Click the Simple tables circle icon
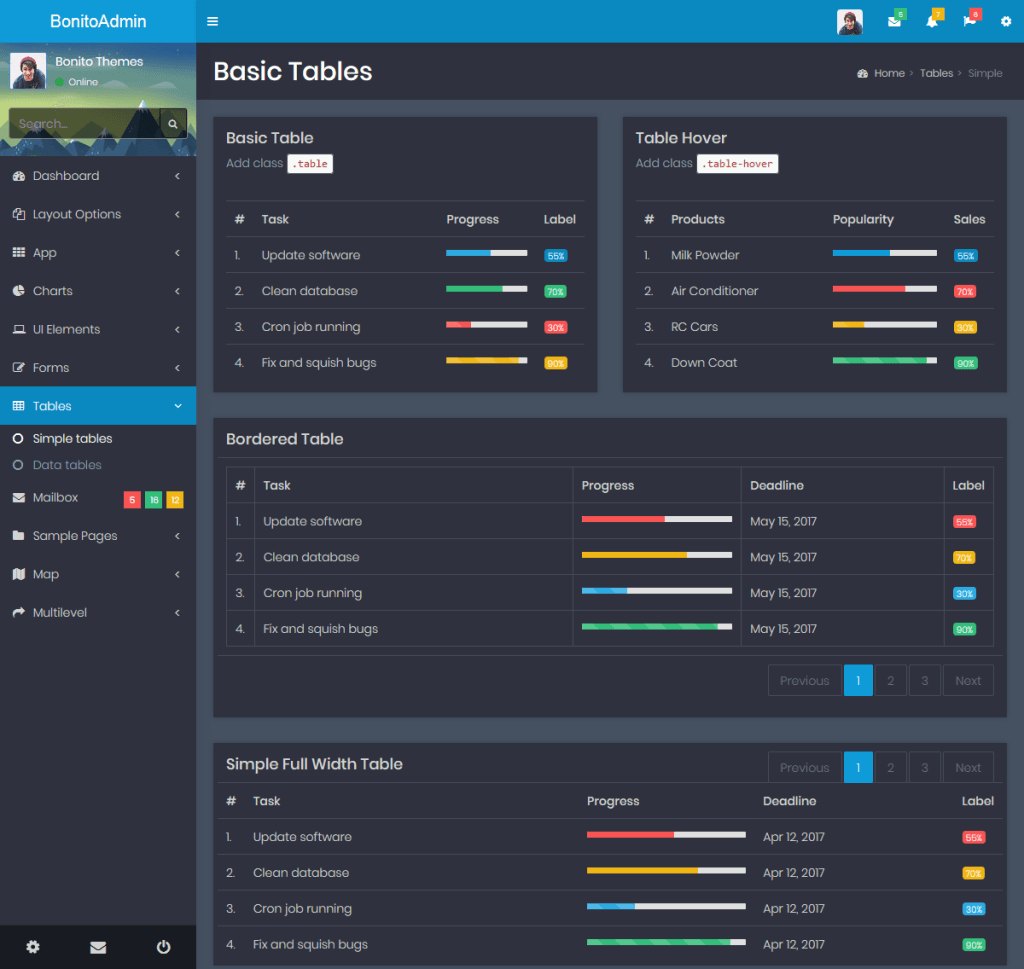This screenshot has height=969, width=1024. click(18, 439)
